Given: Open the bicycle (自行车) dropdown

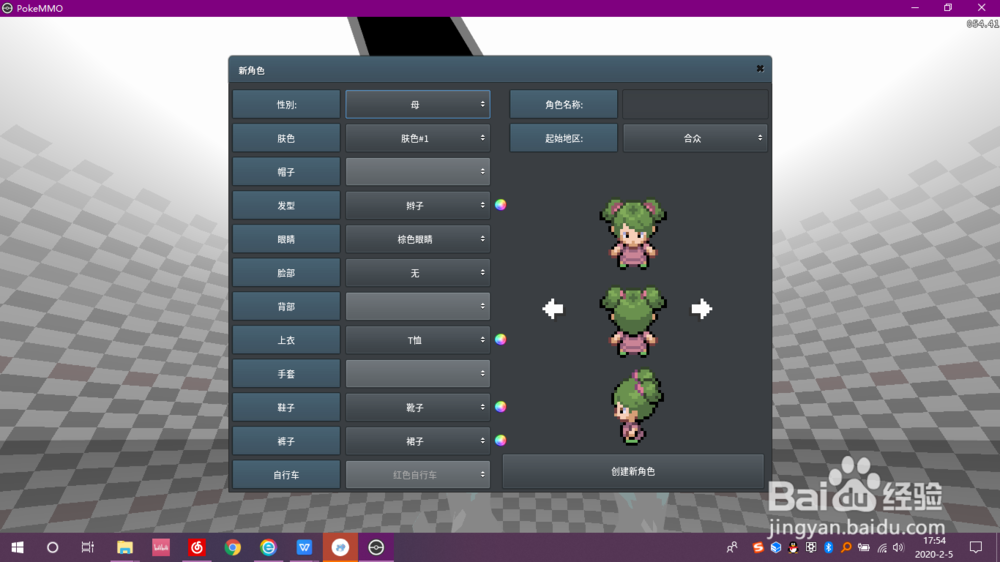Looking at the screenshot, I should pyautogui.click(x=418, y=475).
